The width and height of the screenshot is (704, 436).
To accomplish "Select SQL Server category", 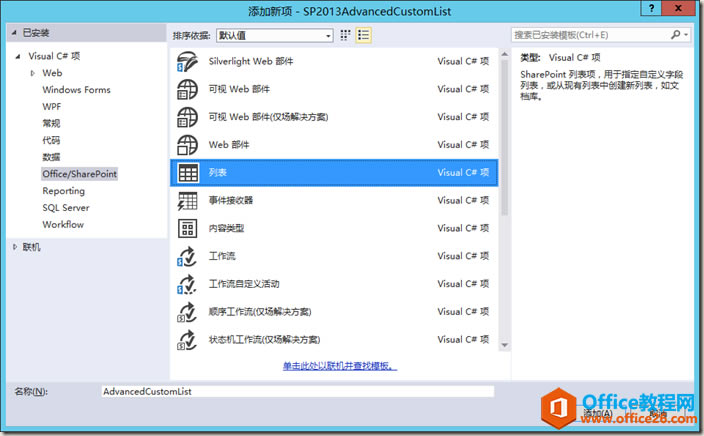I will pyautogui.click(x=66, y=208).
